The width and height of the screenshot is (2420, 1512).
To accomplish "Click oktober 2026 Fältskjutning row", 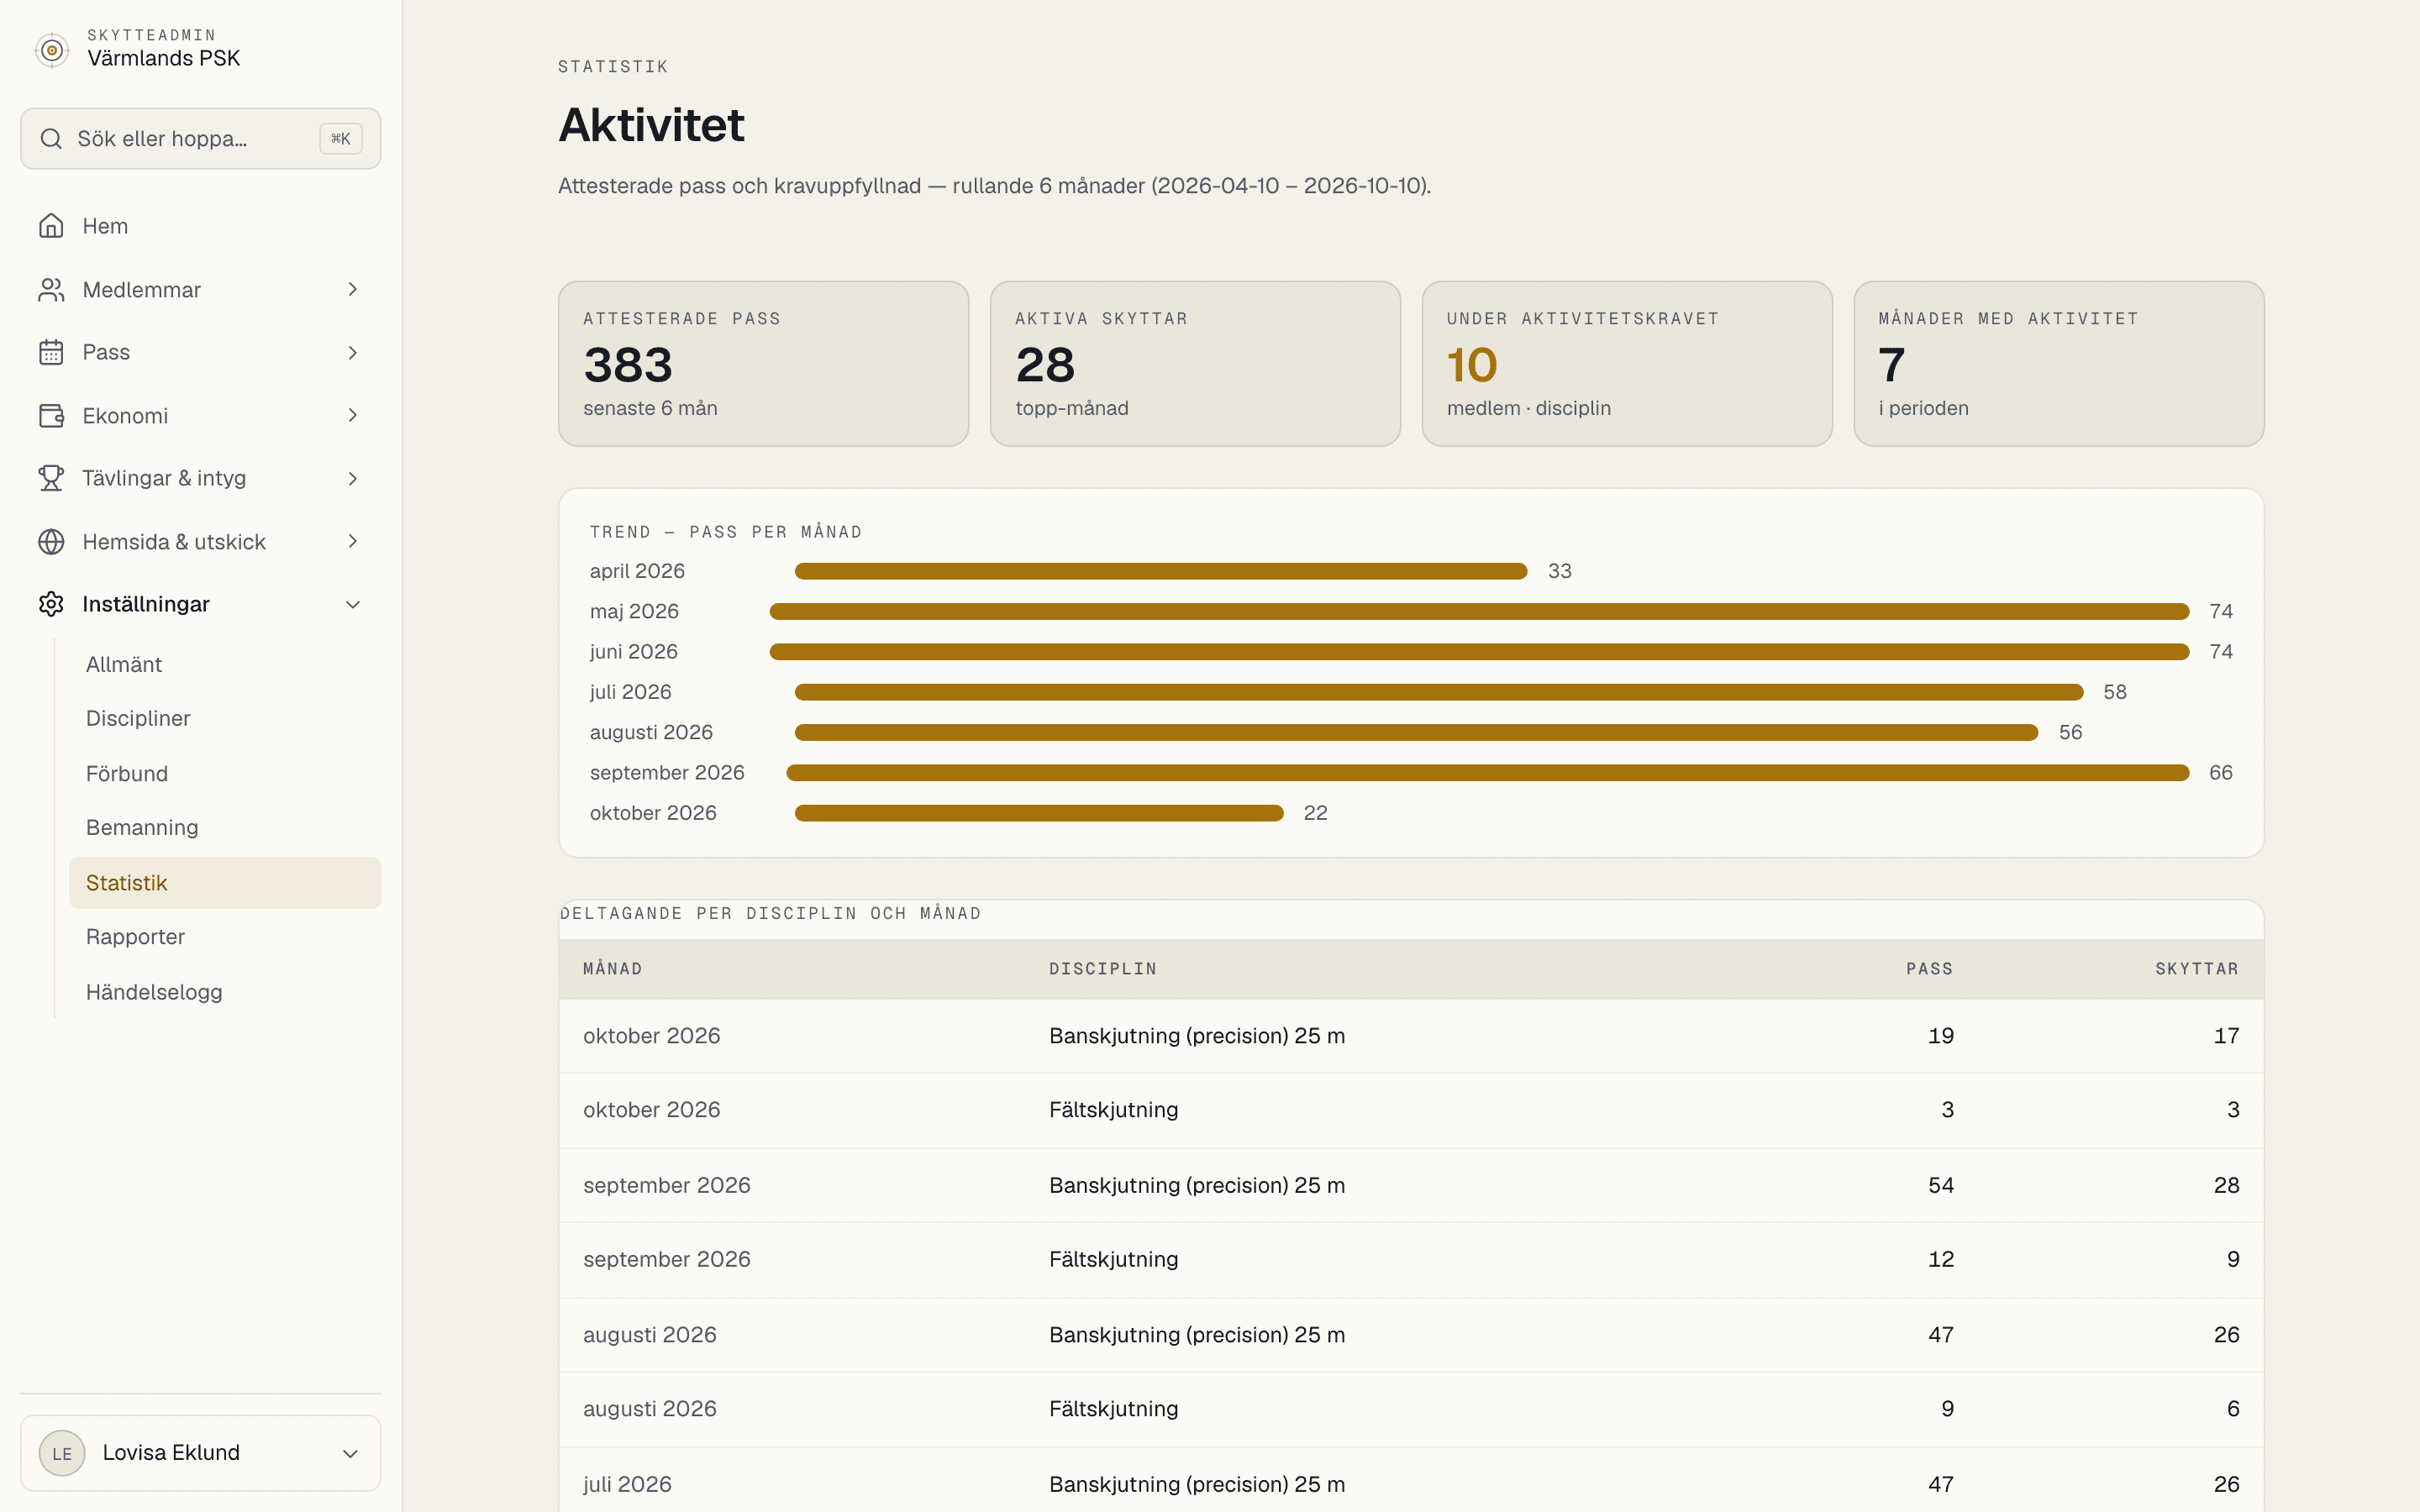I will point(1411,1110).
